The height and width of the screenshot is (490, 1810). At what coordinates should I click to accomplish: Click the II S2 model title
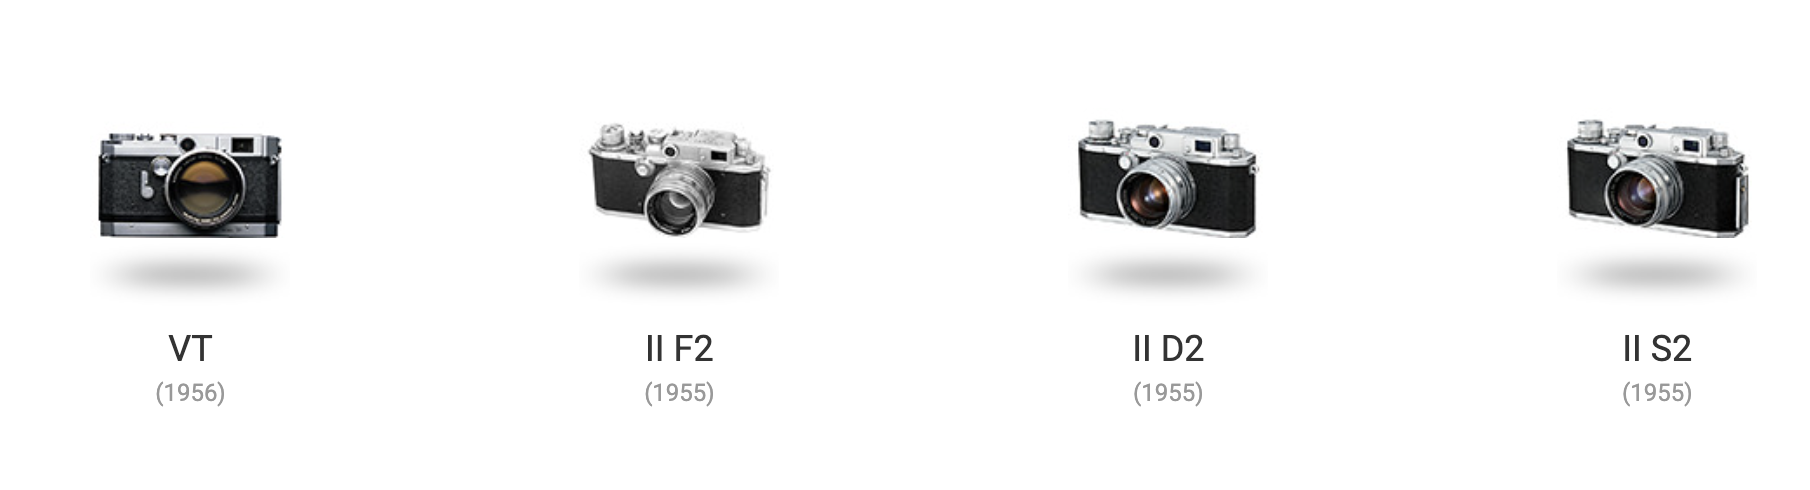tap(1657, 348)
